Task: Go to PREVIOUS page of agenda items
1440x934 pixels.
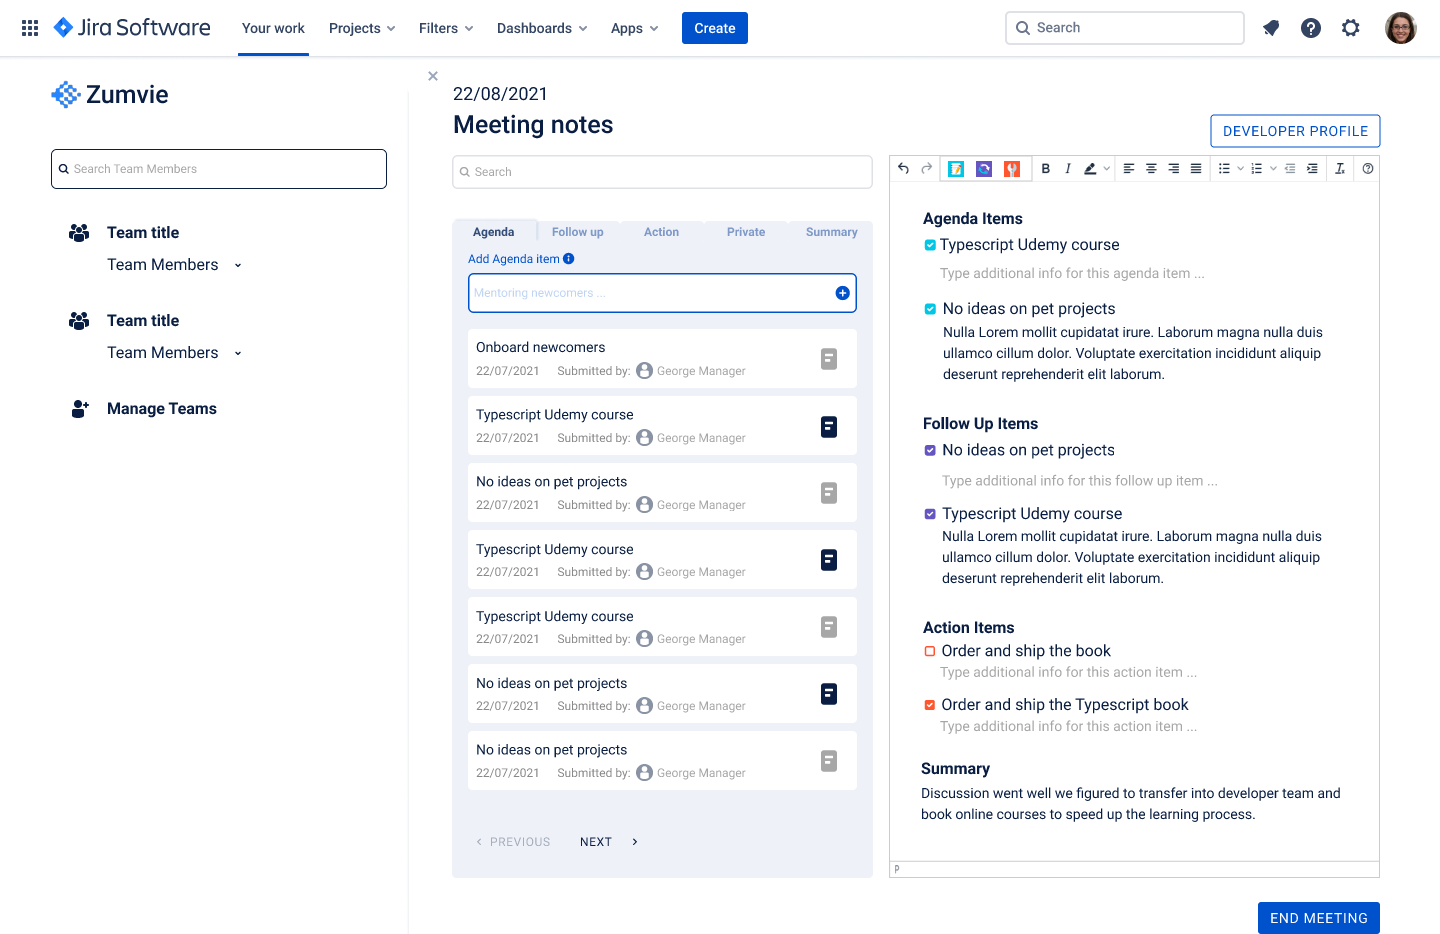Action: click(513, 842)
